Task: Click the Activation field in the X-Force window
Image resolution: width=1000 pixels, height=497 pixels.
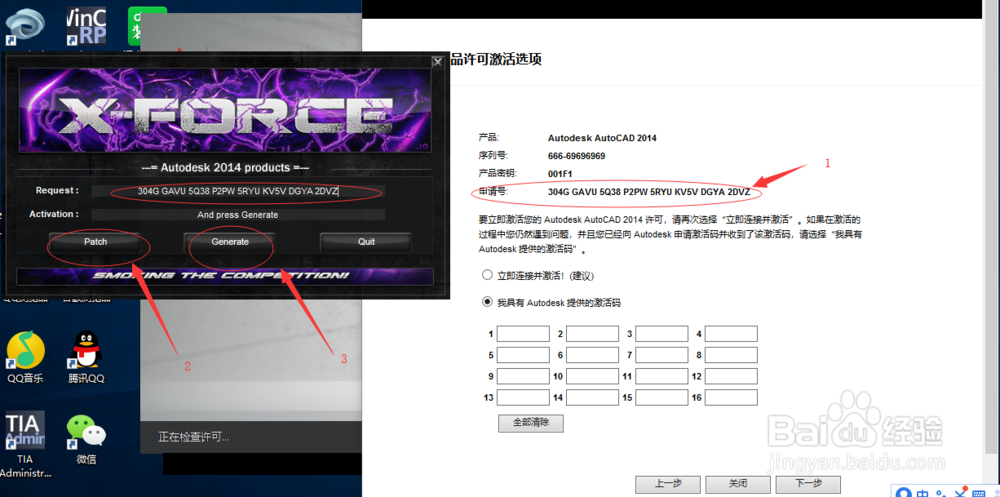Action: pos(238,215)
